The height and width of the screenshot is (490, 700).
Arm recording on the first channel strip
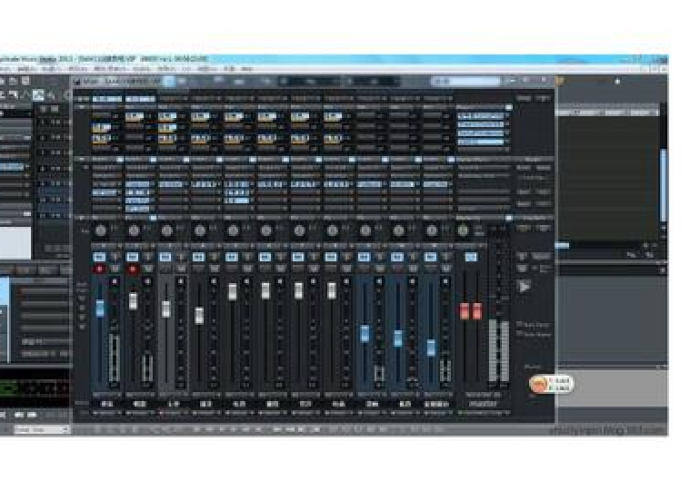pos(100,269)
